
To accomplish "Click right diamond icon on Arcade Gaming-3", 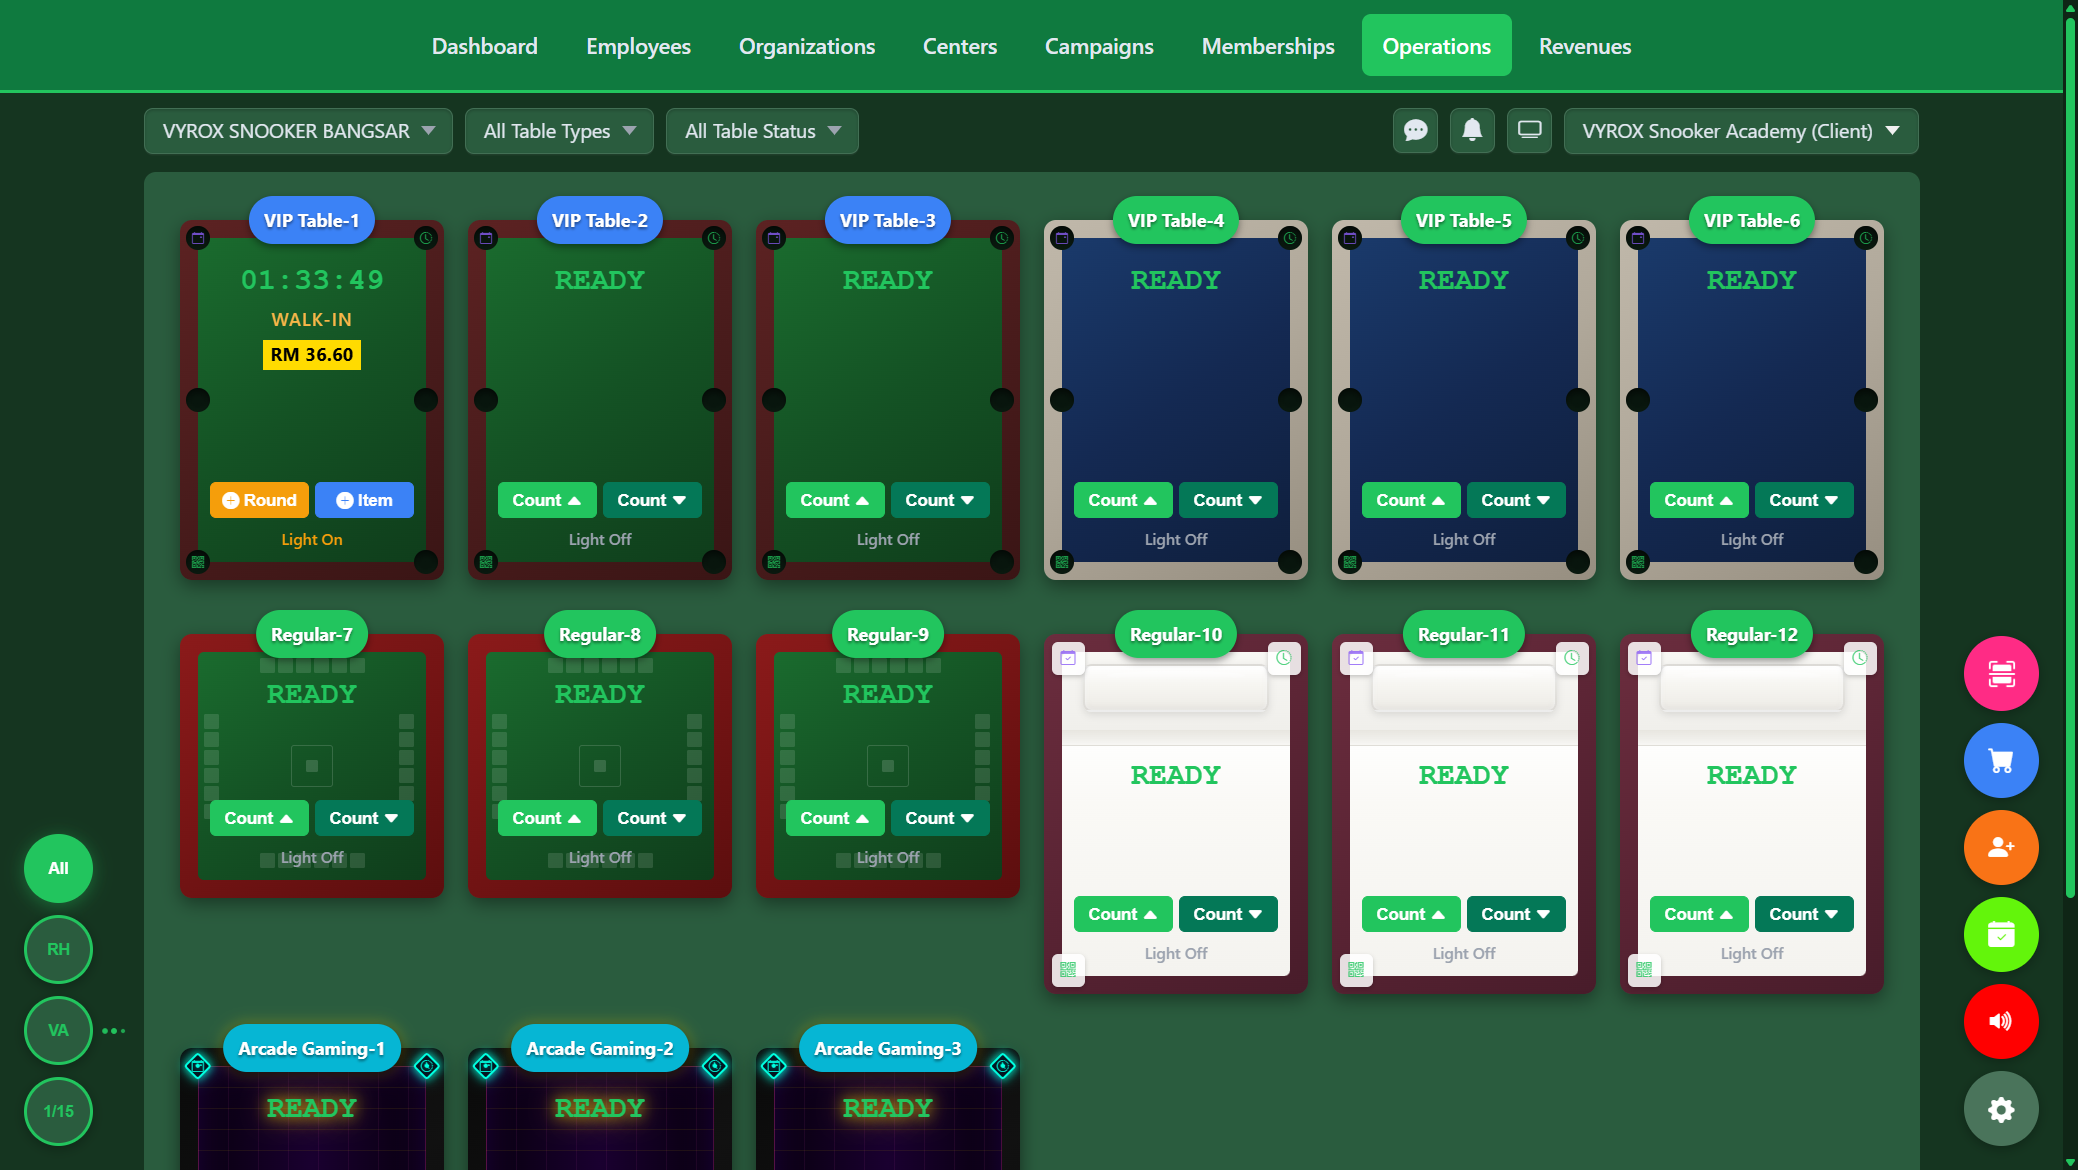I will 1003,1066.
